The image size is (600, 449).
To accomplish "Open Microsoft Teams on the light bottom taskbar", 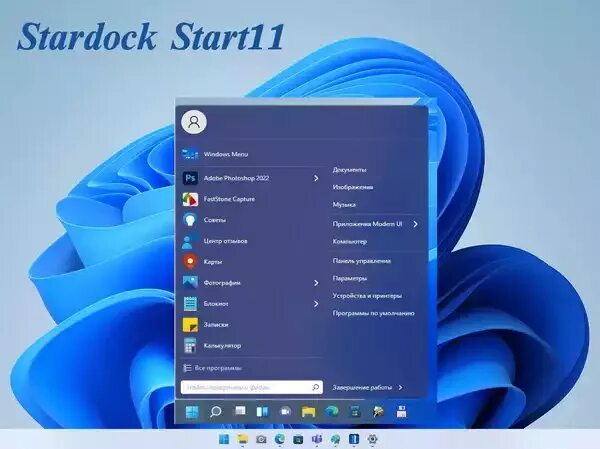I will coord(317,439).
